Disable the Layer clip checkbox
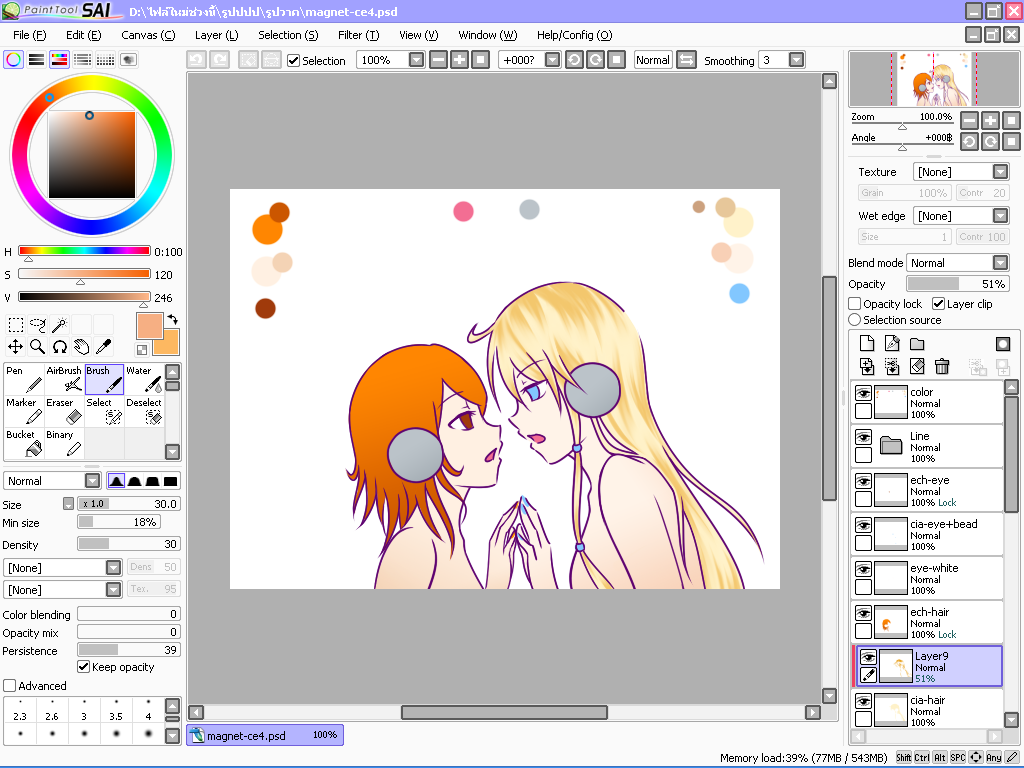The image size is (1024, 768). click(938, 304)
